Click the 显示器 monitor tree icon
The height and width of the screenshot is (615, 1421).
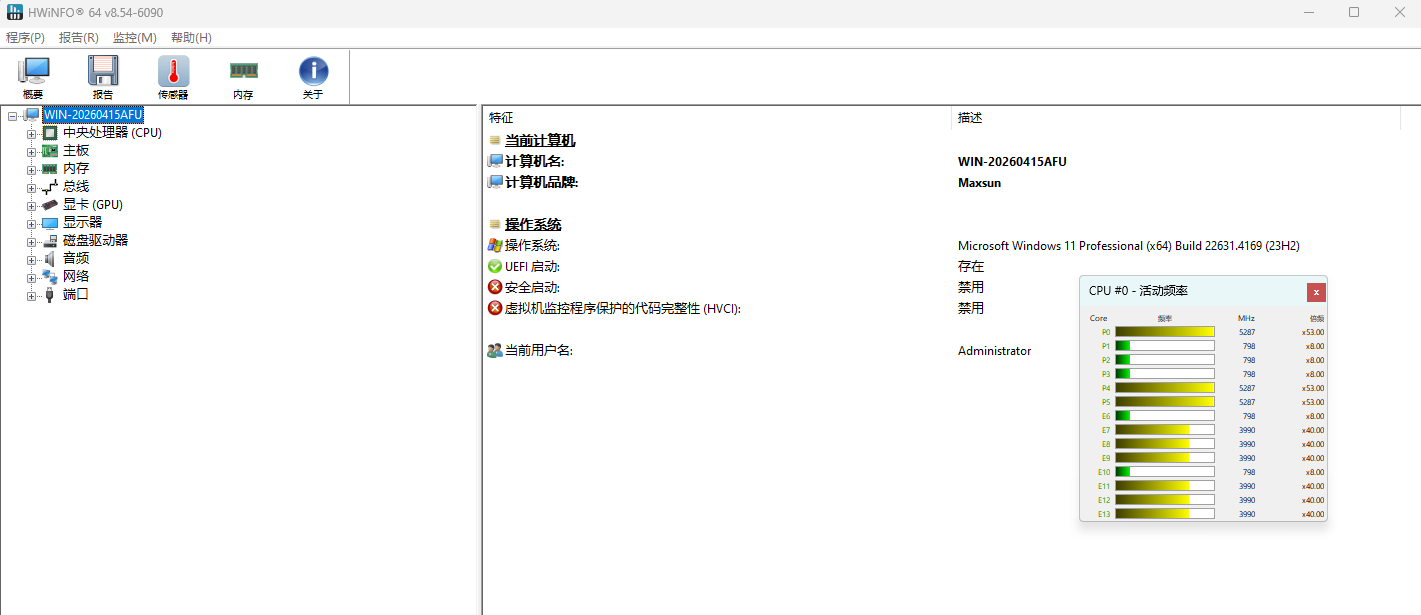point(50,222)
